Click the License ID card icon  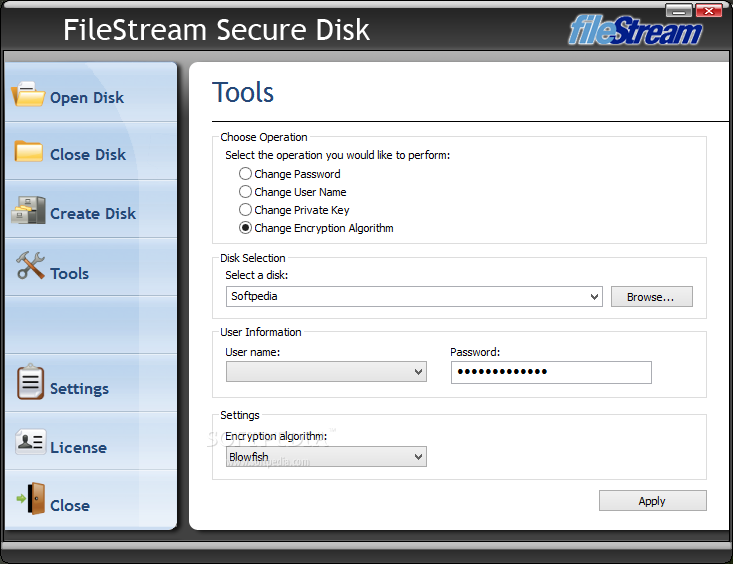point(30,442)
